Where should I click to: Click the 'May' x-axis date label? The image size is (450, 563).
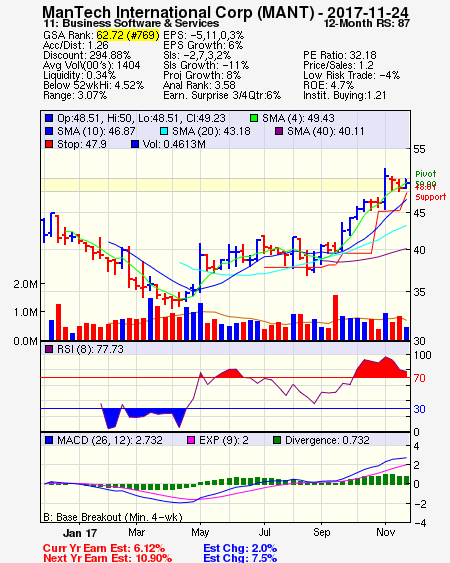(200, 532)
